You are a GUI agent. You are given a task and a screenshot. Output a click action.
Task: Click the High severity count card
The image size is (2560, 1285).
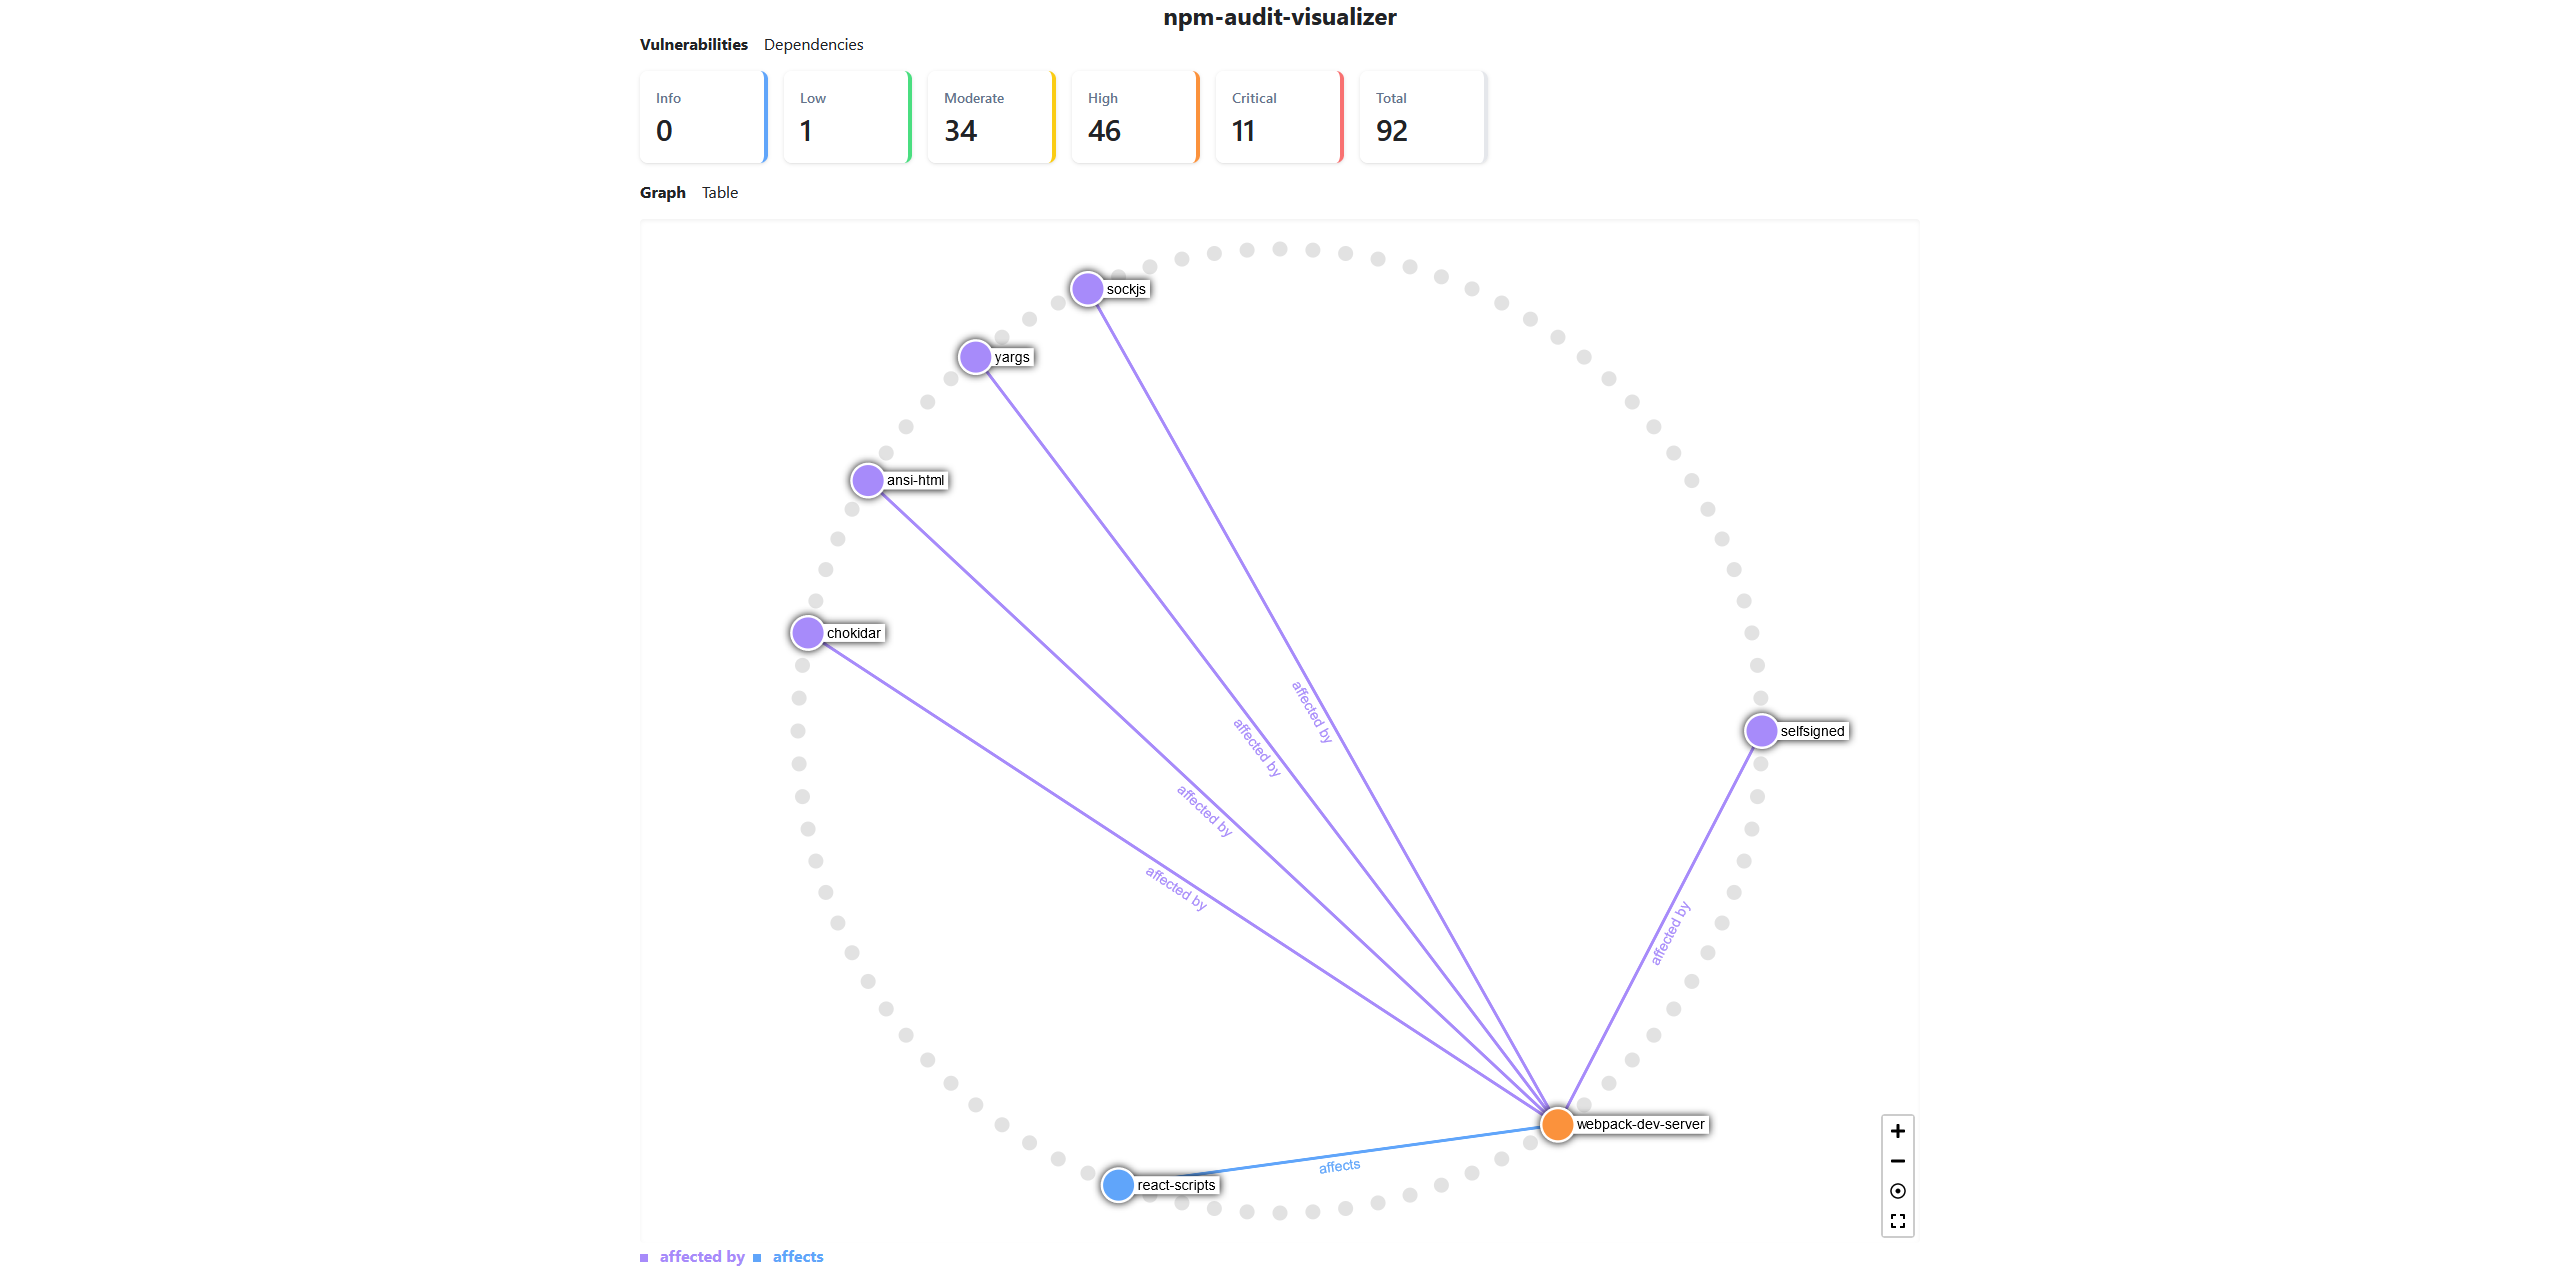(1134, 116)
